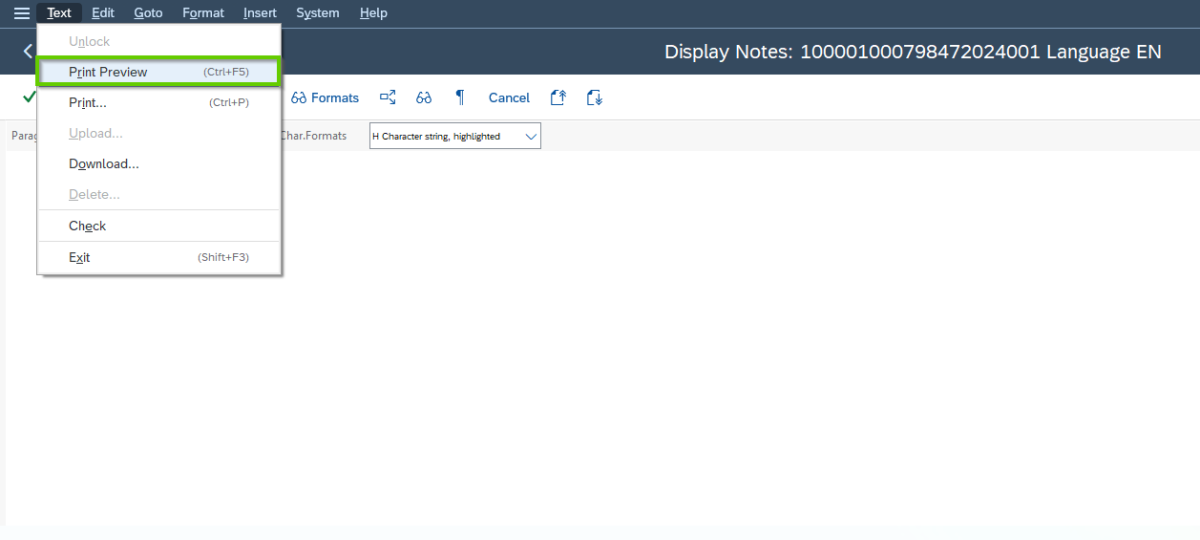The height and width of the screenshot is (540, 1200).
Task: Click the Formats button
Action: [325, 98]
